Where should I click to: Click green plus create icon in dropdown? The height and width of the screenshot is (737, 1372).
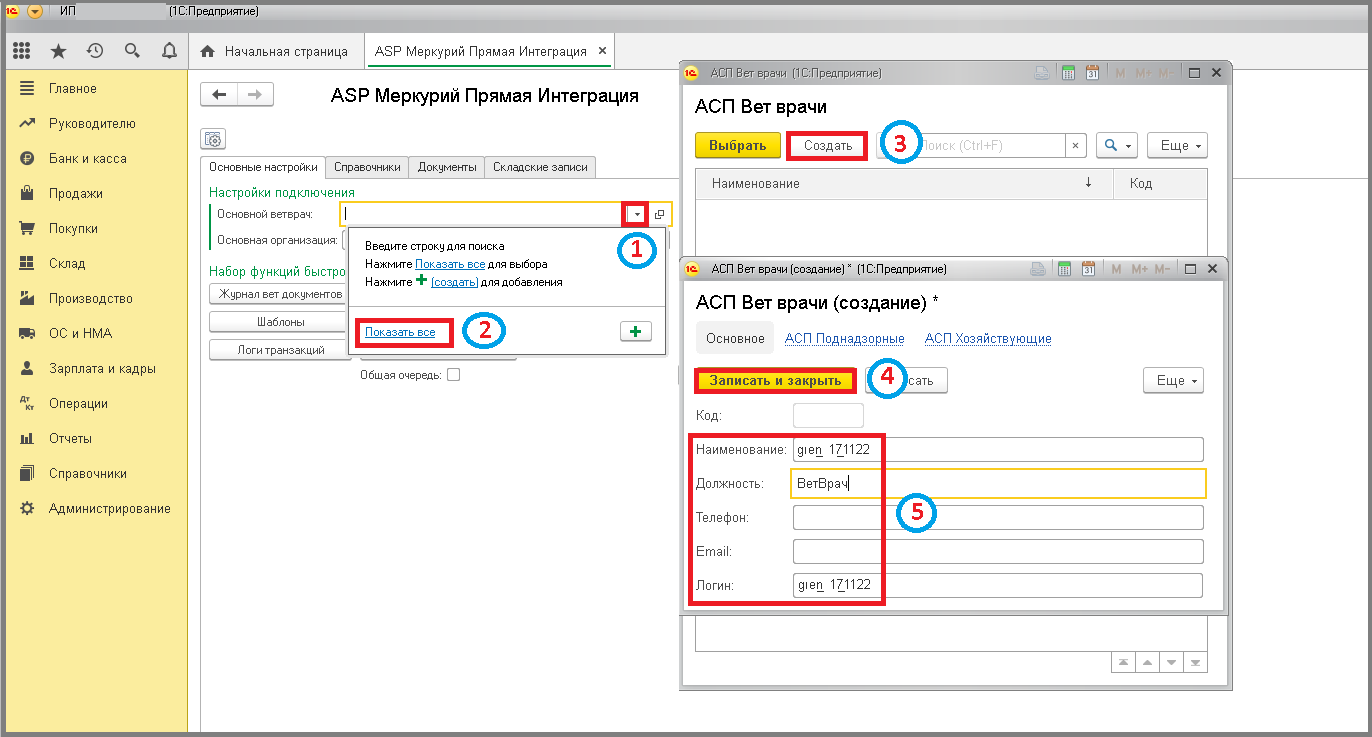pyautogui.click(x=635, y=332)
